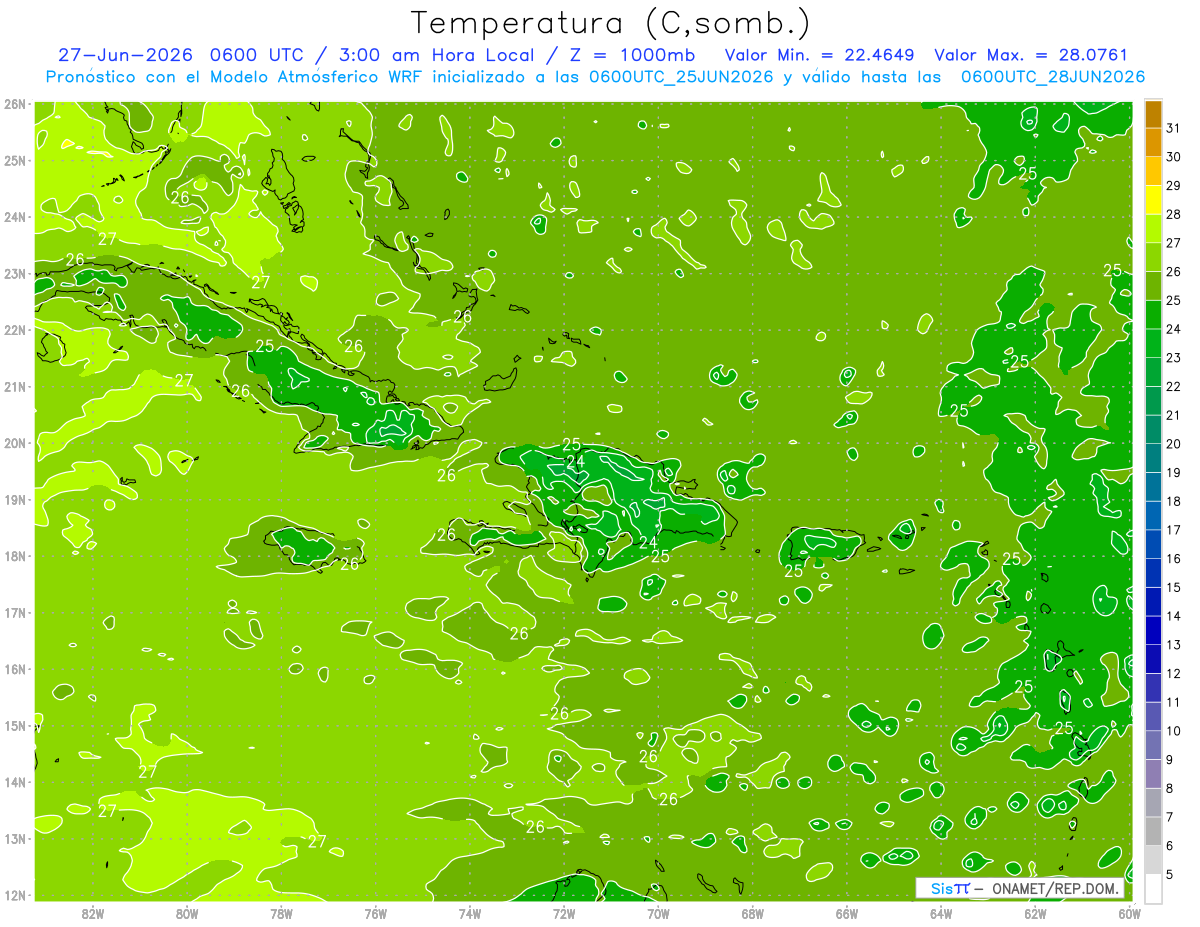
Task: Click the latitude axis label '14N'
Action: tap(15, 782)
